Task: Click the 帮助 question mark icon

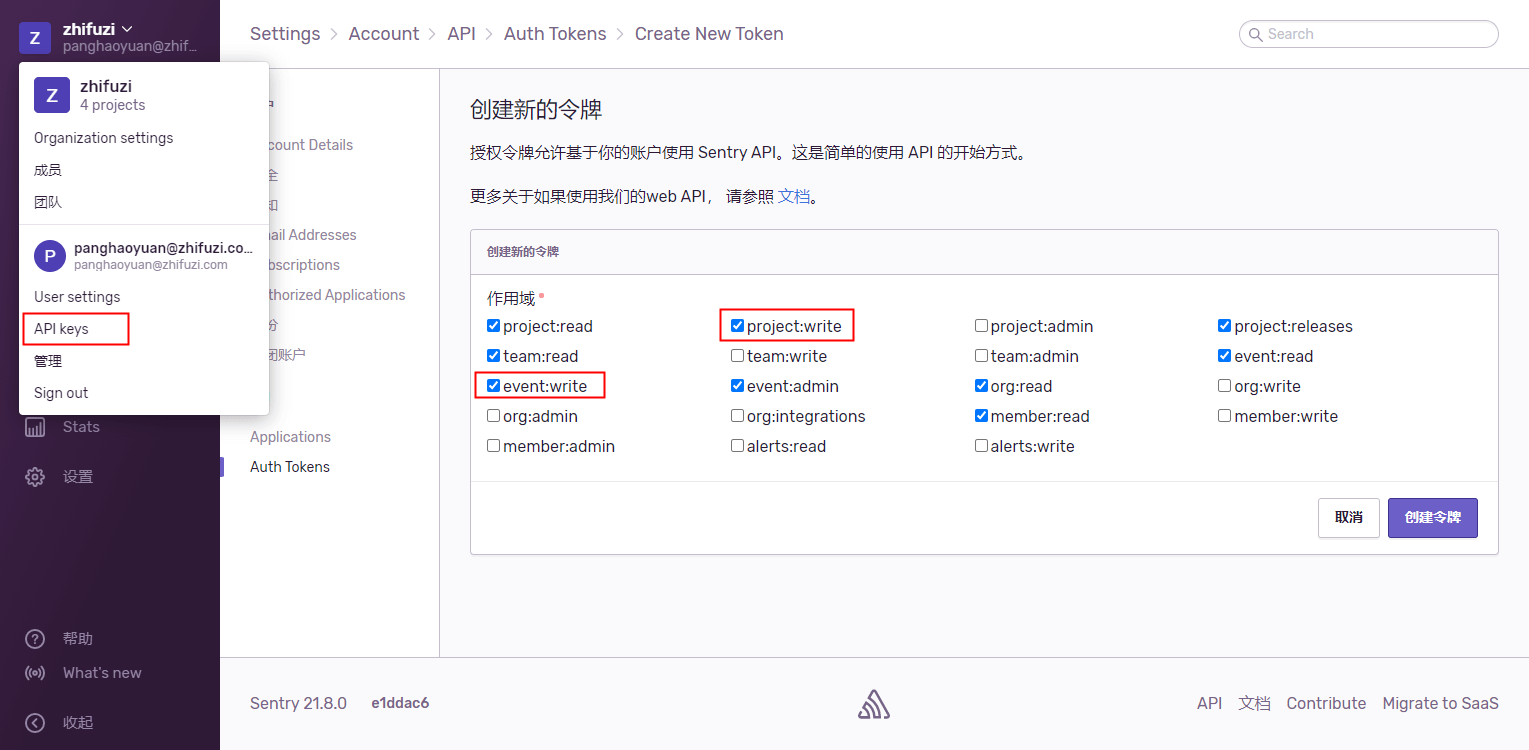Action: coord(35,639)
